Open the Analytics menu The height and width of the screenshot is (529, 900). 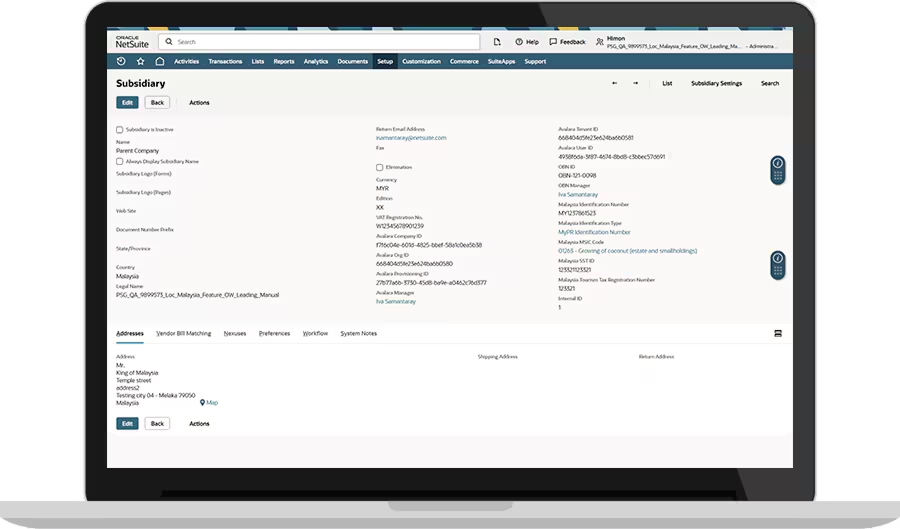tap(316, 61)
